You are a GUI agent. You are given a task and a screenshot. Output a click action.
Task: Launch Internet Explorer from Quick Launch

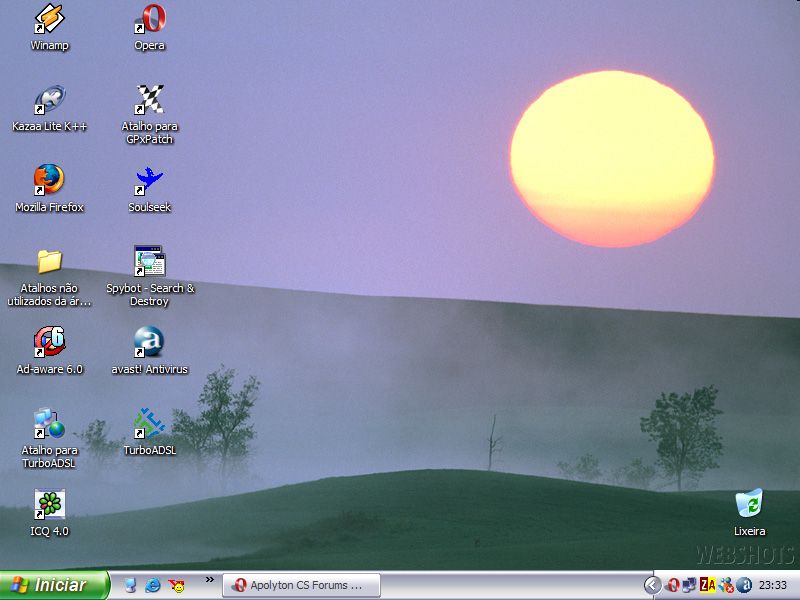pyautogui.click(x=153, y=585)
